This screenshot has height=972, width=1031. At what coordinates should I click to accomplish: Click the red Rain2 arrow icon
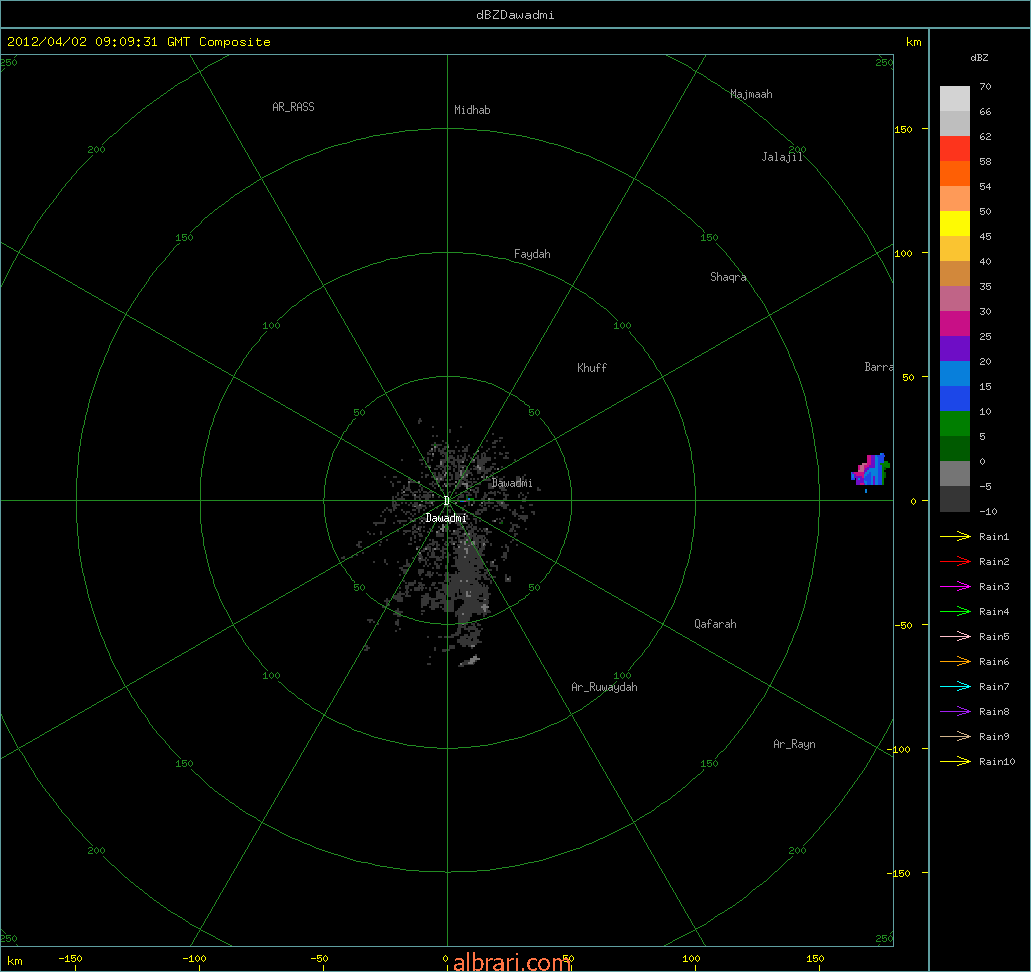pos(955,562)
